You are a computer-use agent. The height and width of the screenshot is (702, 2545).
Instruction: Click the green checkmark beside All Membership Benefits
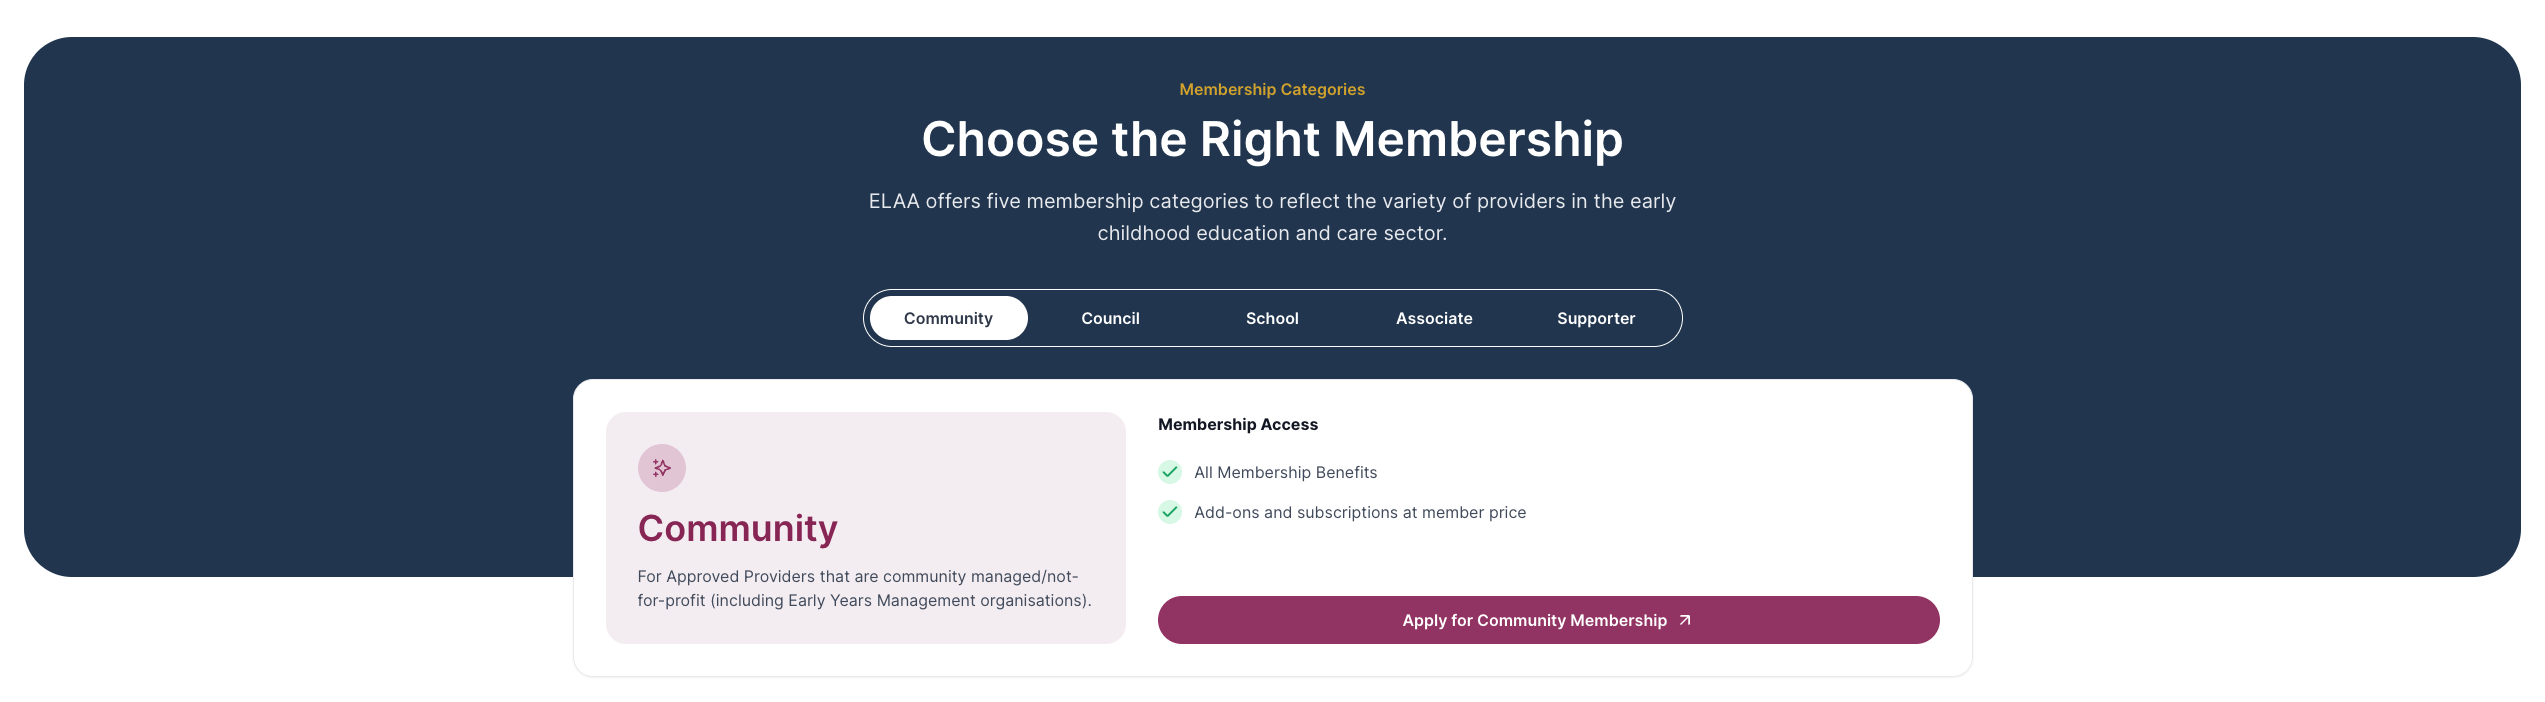tap(1170, 472)
